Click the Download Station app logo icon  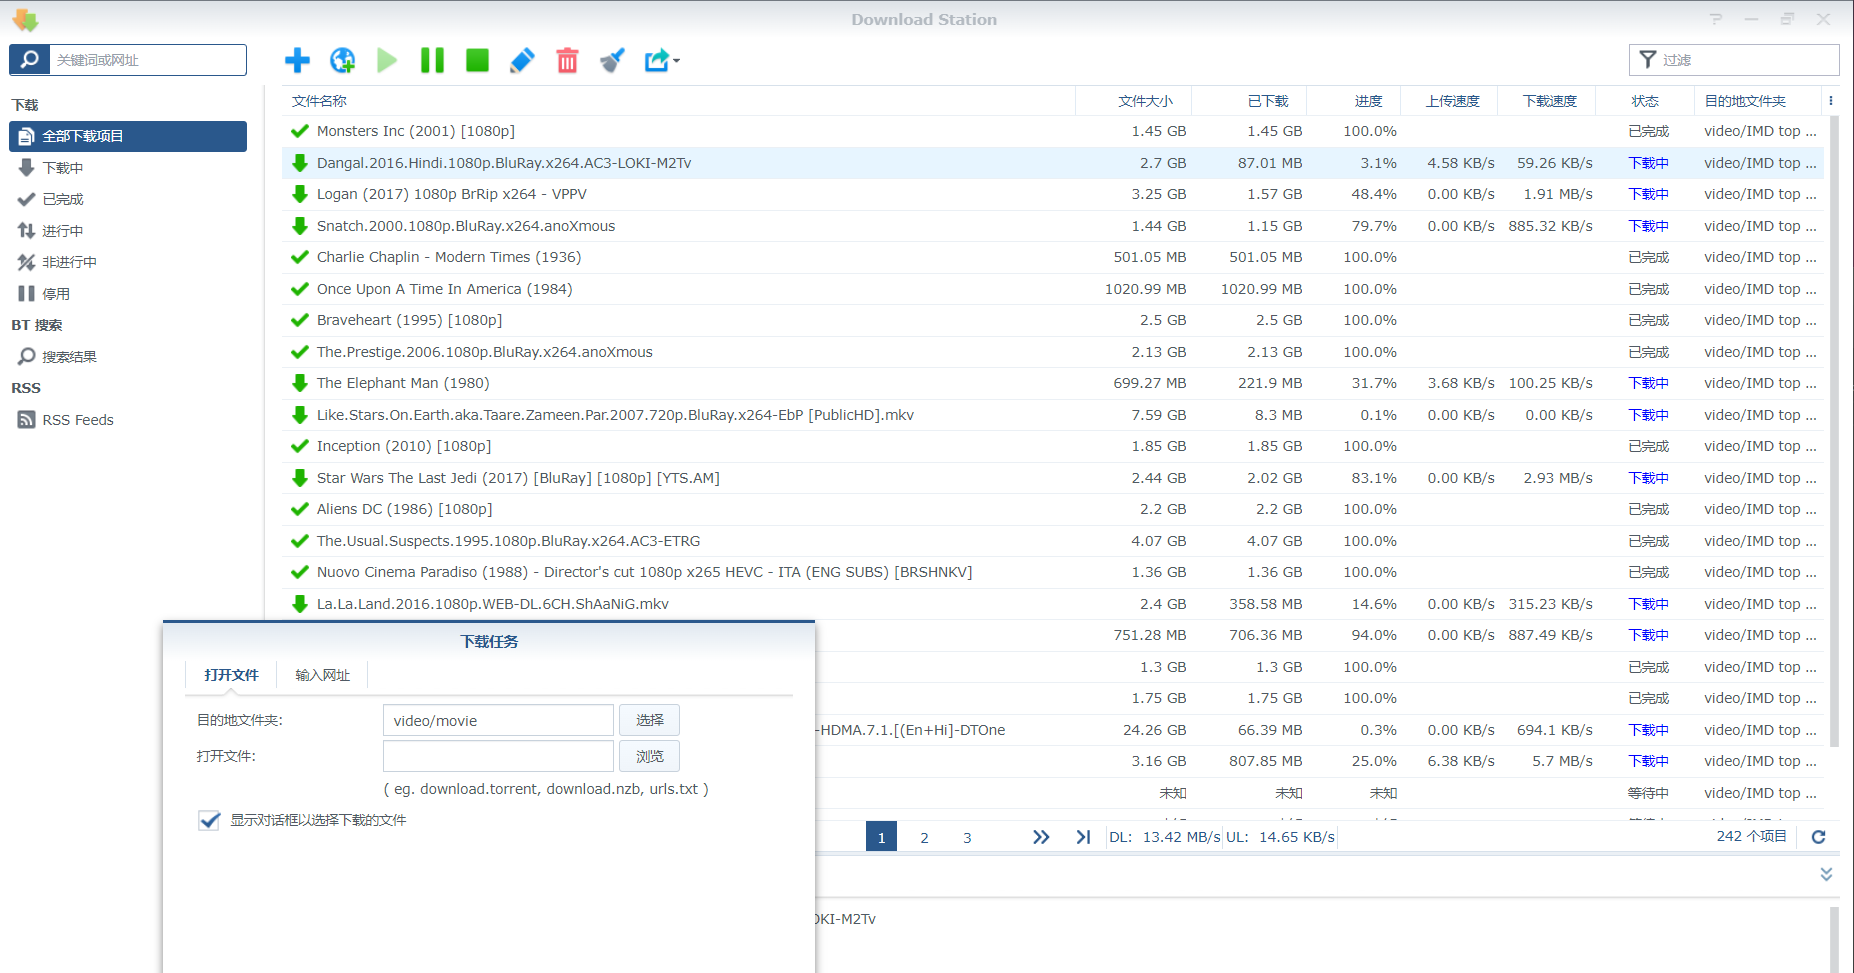tap(25, 19)
